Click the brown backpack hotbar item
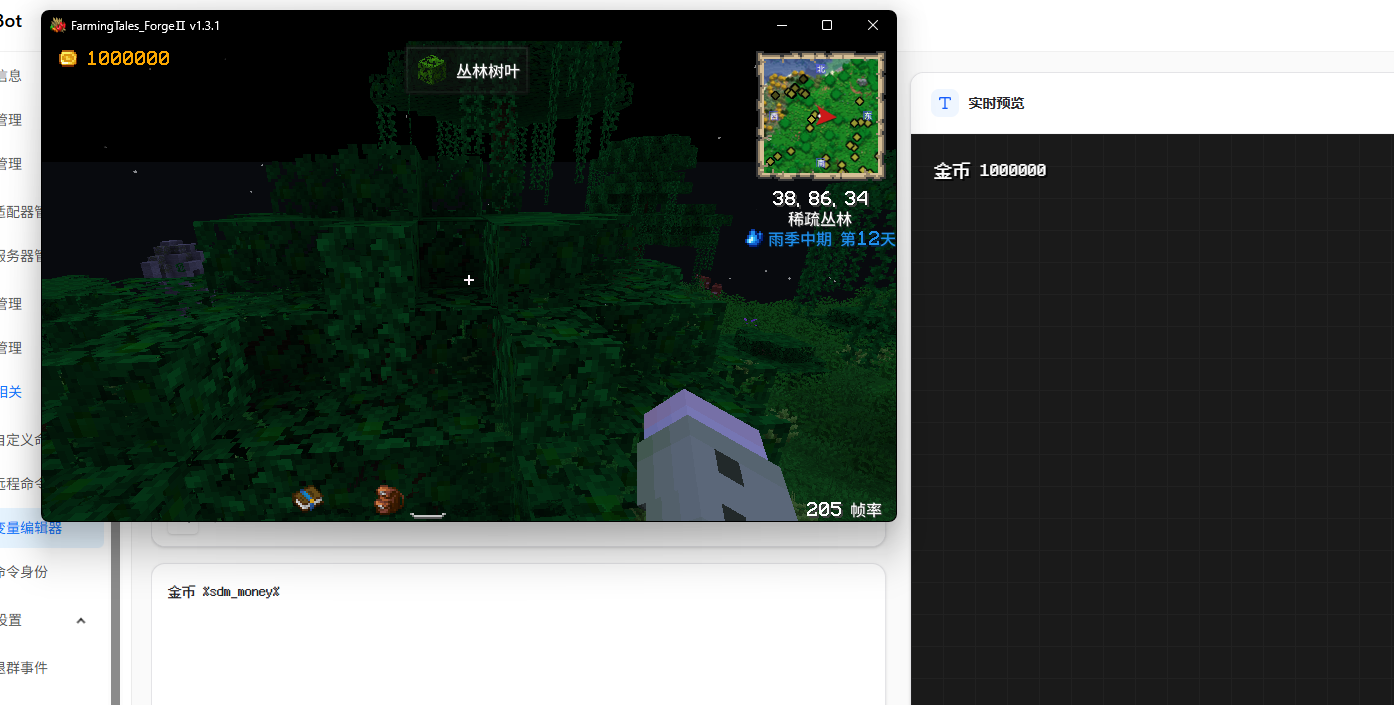The image size is (1394, 705). 388,499
